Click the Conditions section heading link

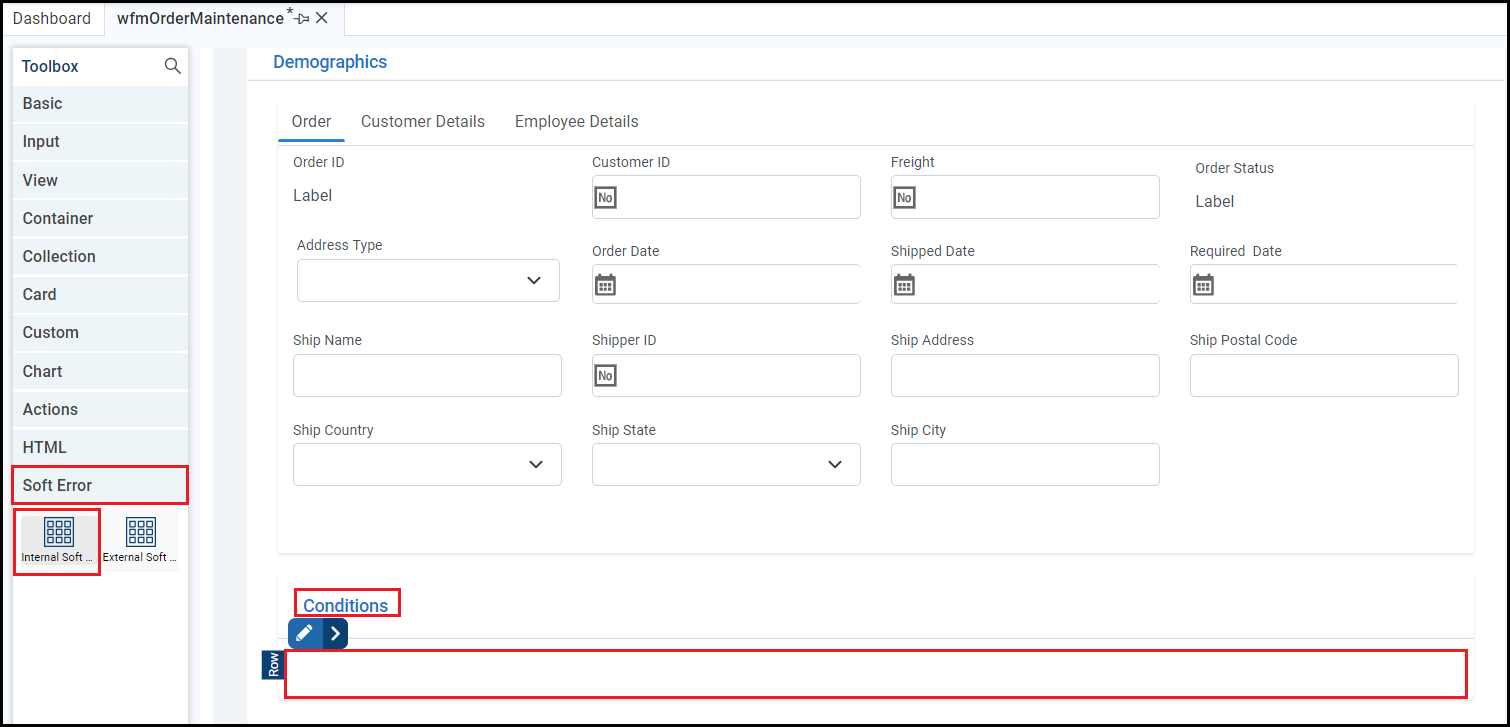346,605
